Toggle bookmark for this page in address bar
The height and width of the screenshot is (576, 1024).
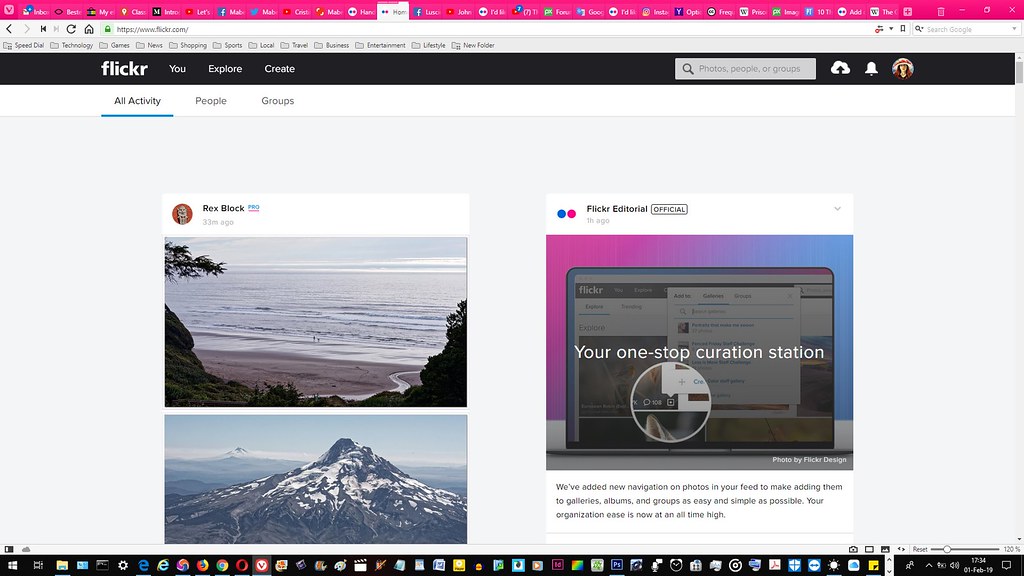(x=904, y=29)
